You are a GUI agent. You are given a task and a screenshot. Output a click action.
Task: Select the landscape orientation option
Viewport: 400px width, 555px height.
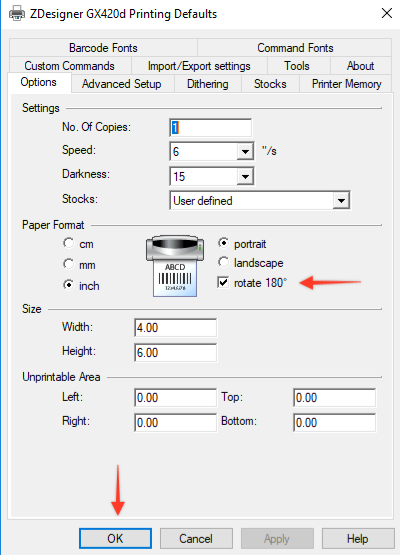pos(223,262)
